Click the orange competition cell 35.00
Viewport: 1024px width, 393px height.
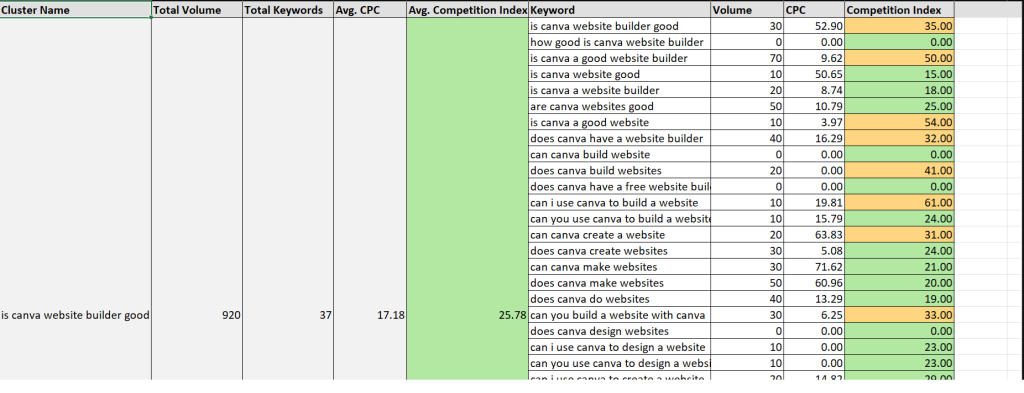click(899, 26)
